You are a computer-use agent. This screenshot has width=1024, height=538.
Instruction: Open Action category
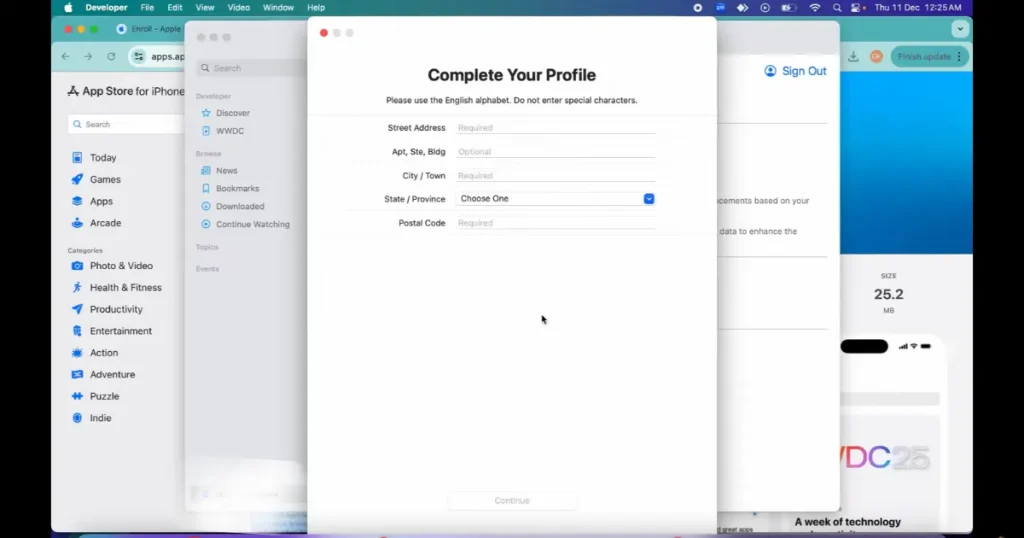pos(103,353)
